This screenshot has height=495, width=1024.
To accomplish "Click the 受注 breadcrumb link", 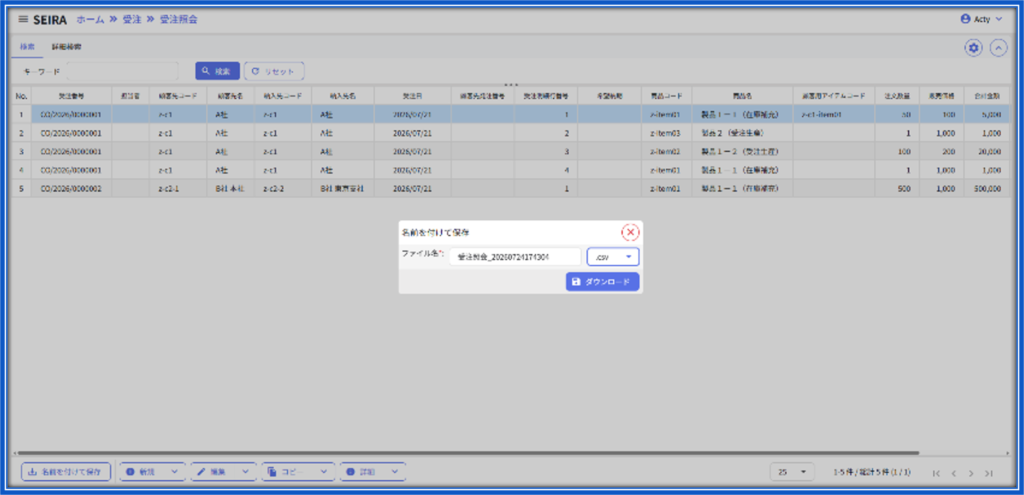I will [x=132, y=20].
